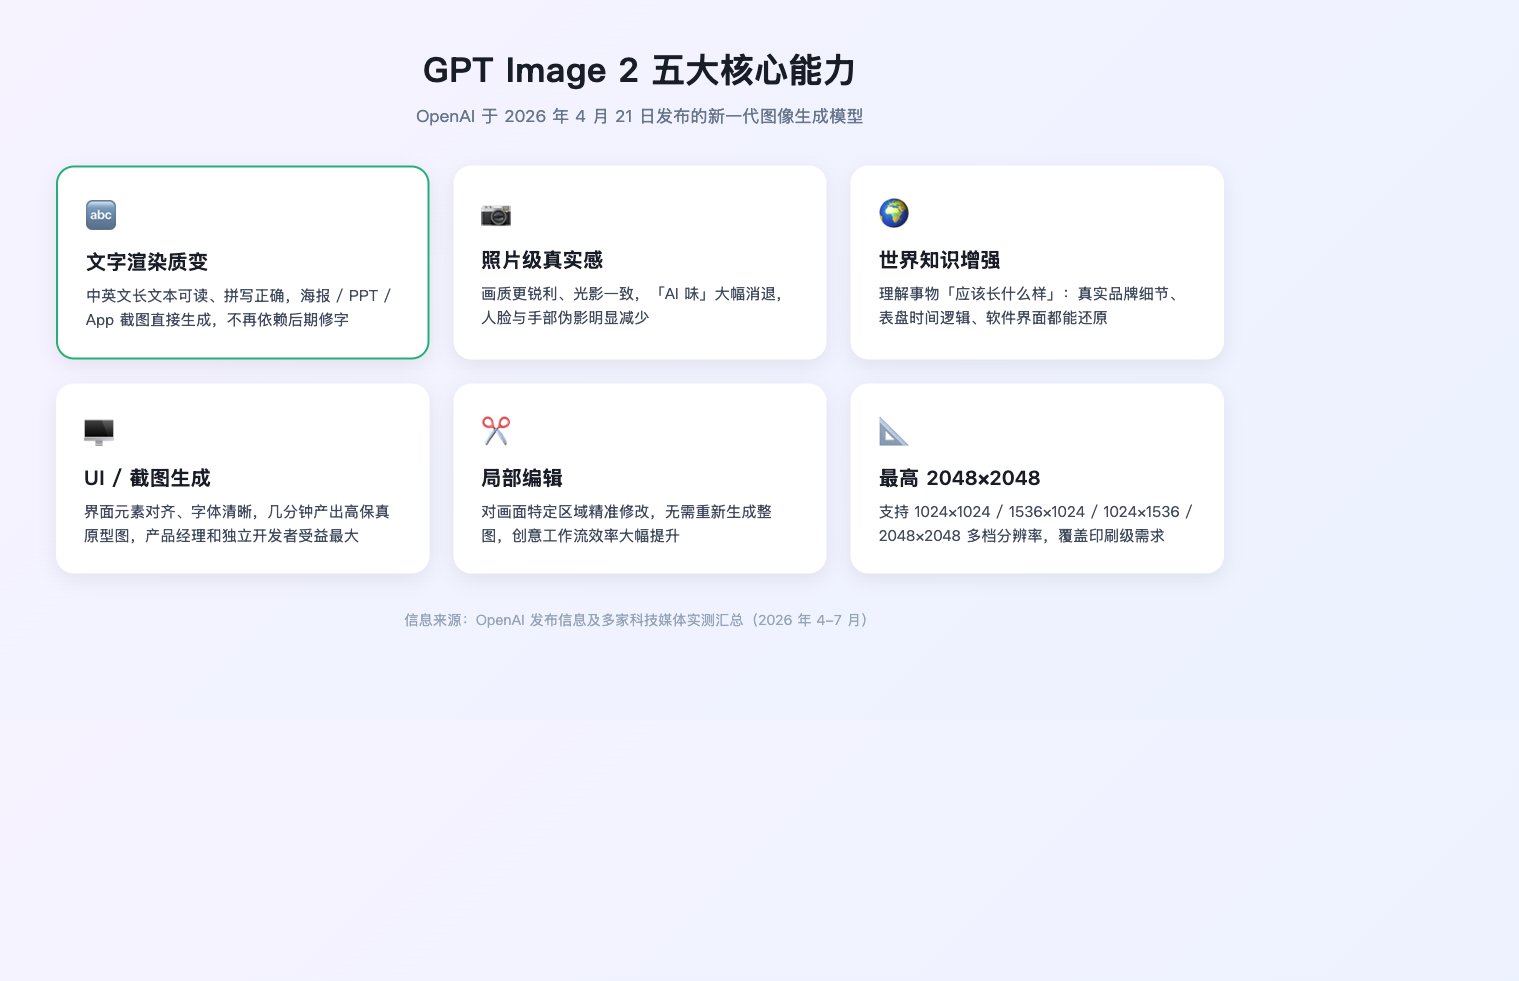
Task: Click the description starting 对画面特定区域精准修改
Action: pos(627,524)
